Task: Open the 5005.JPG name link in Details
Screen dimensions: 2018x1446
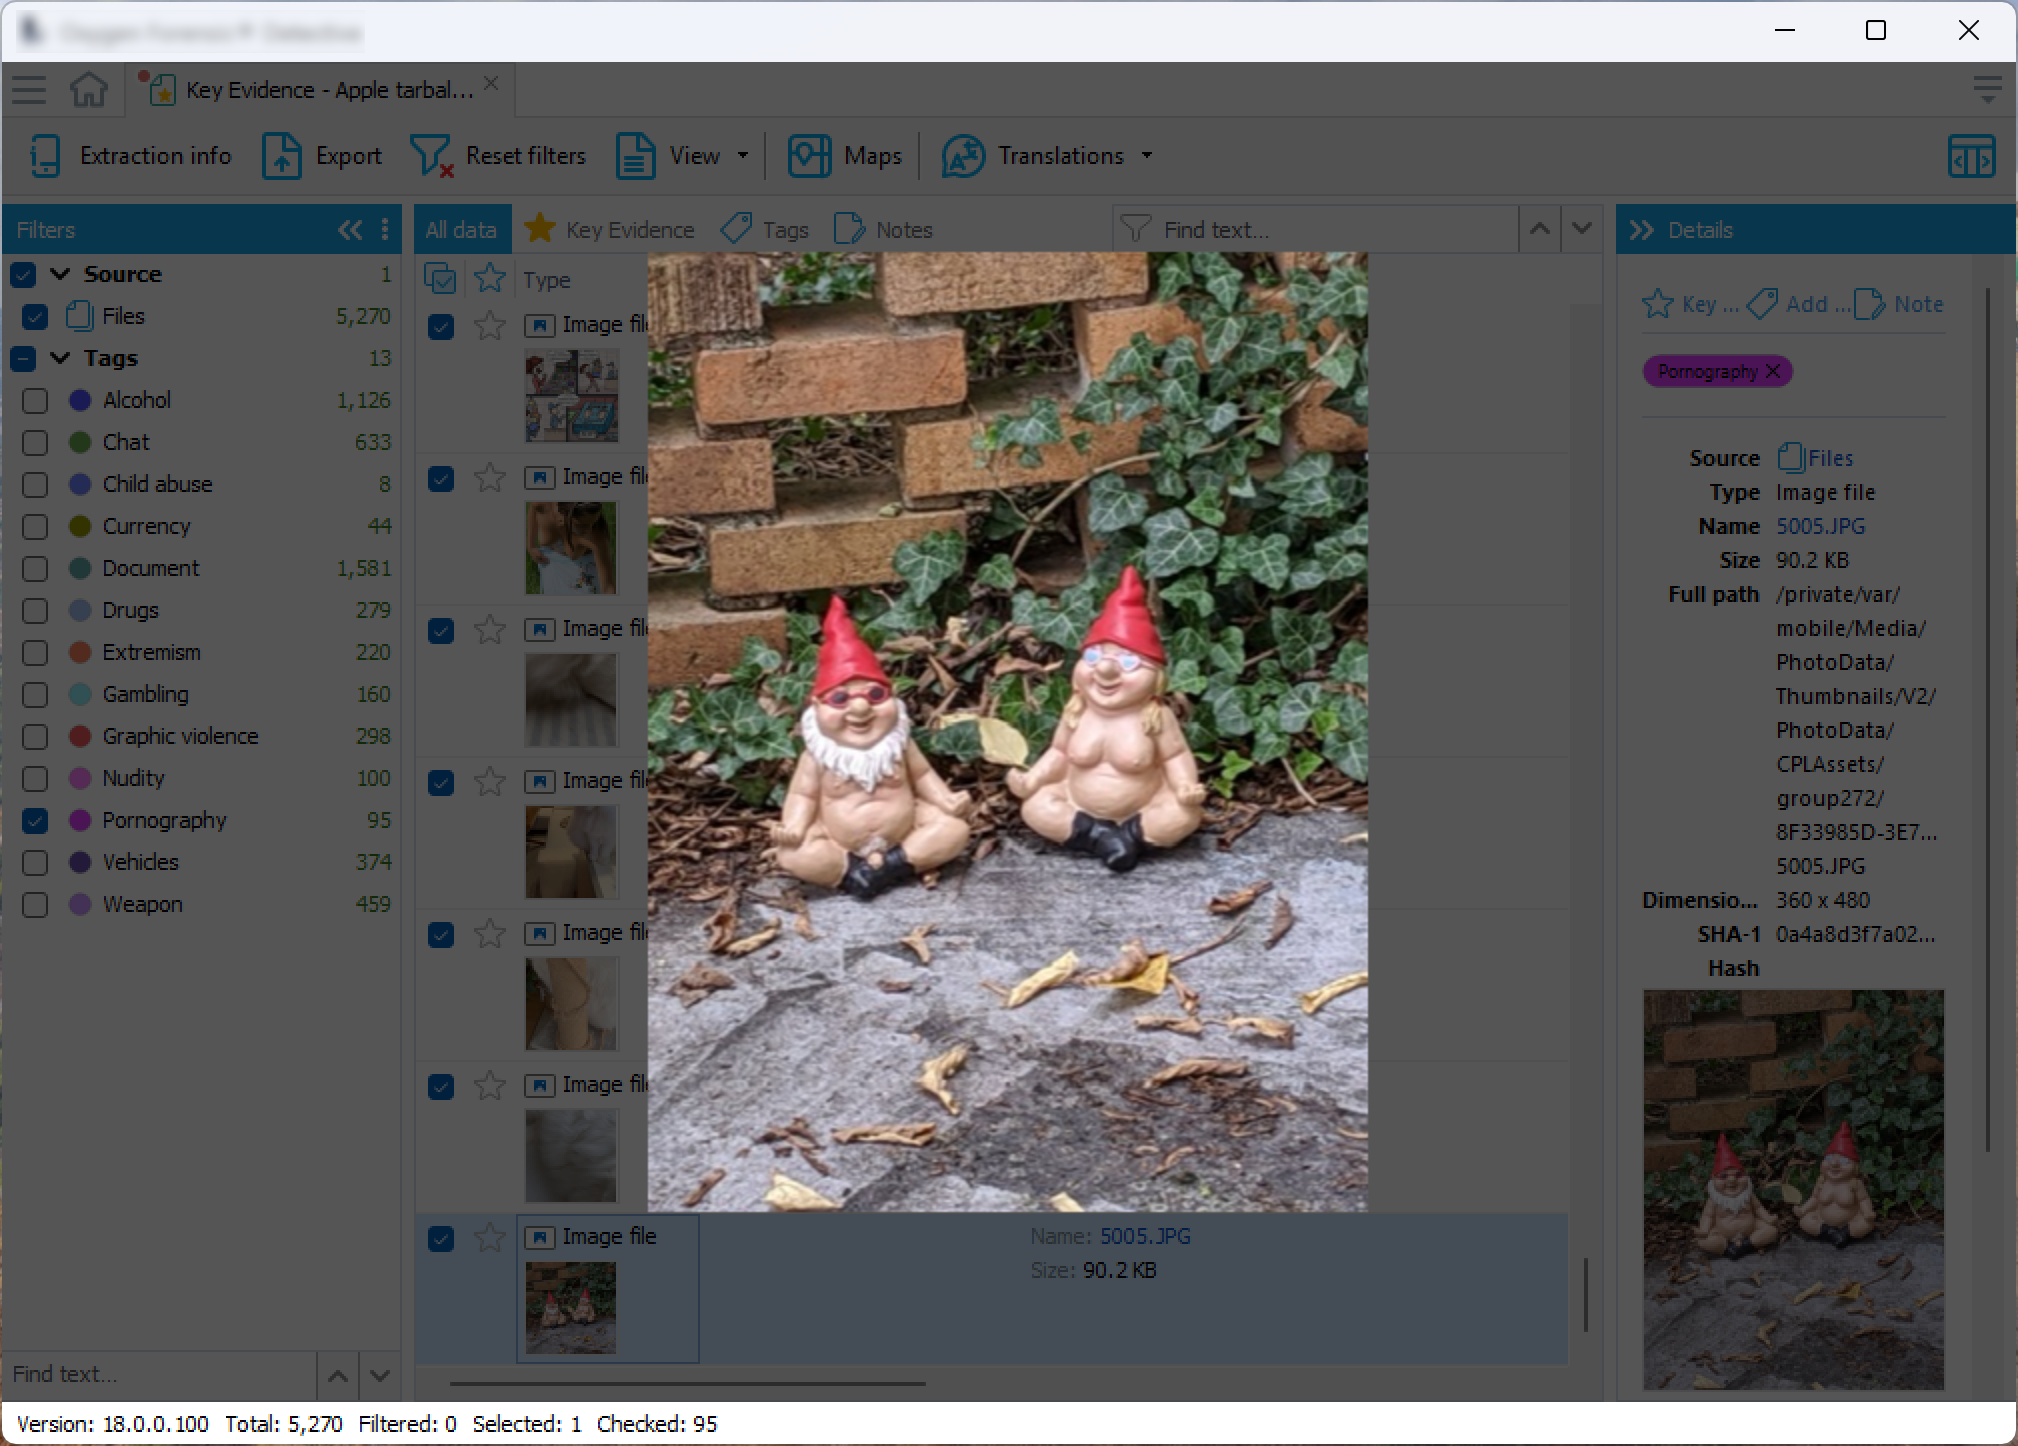Action: pyautogui.click(x=1820, y=526)
